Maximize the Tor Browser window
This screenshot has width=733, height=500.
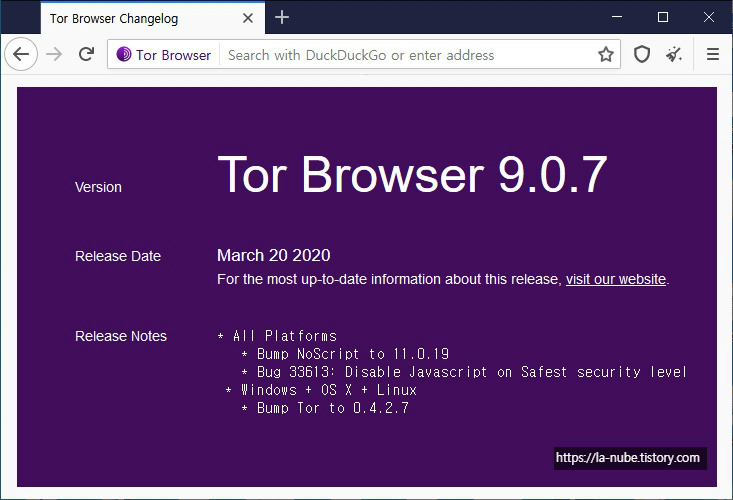662,17
